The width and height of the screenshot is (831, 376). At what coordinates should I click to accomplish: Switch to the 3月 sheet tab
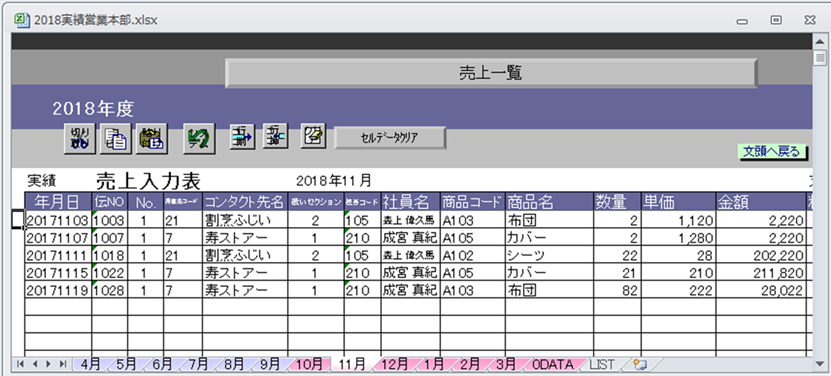[x=506, y=364]
